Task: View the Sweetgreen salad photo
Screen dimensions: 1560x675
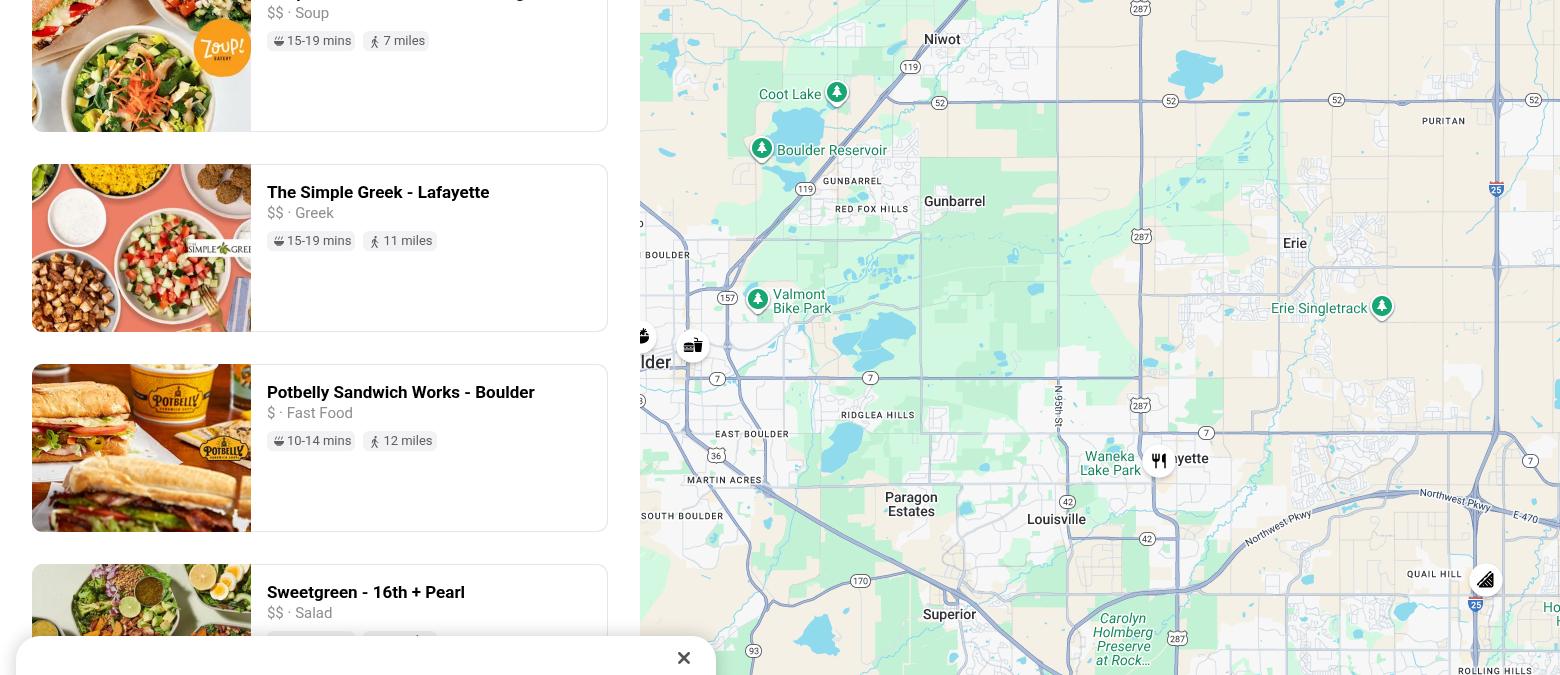Action: tap(141, 600)
